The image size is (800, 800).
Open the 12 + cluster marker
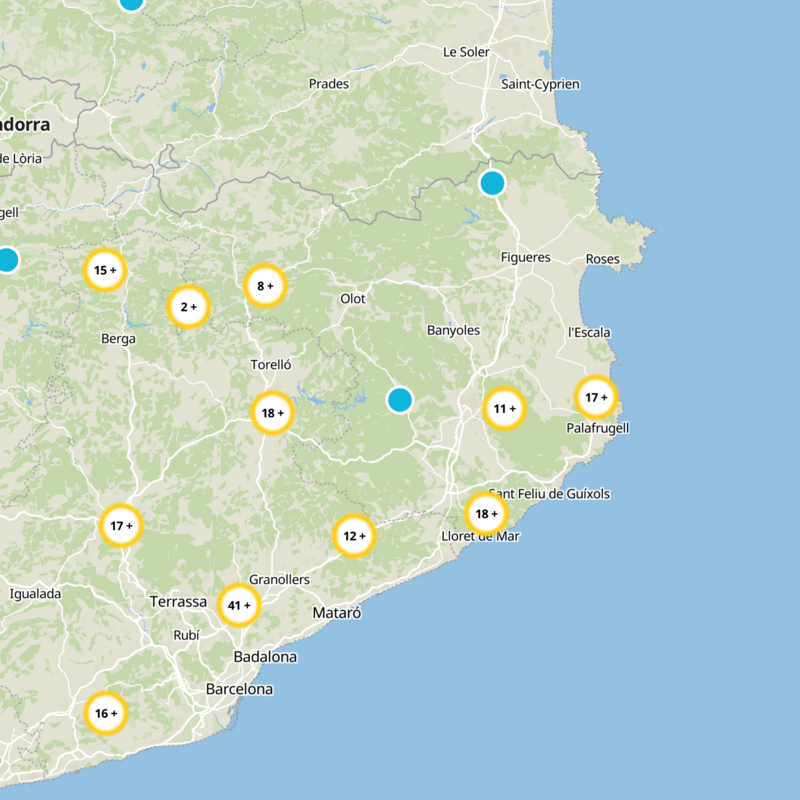[354, 536]
